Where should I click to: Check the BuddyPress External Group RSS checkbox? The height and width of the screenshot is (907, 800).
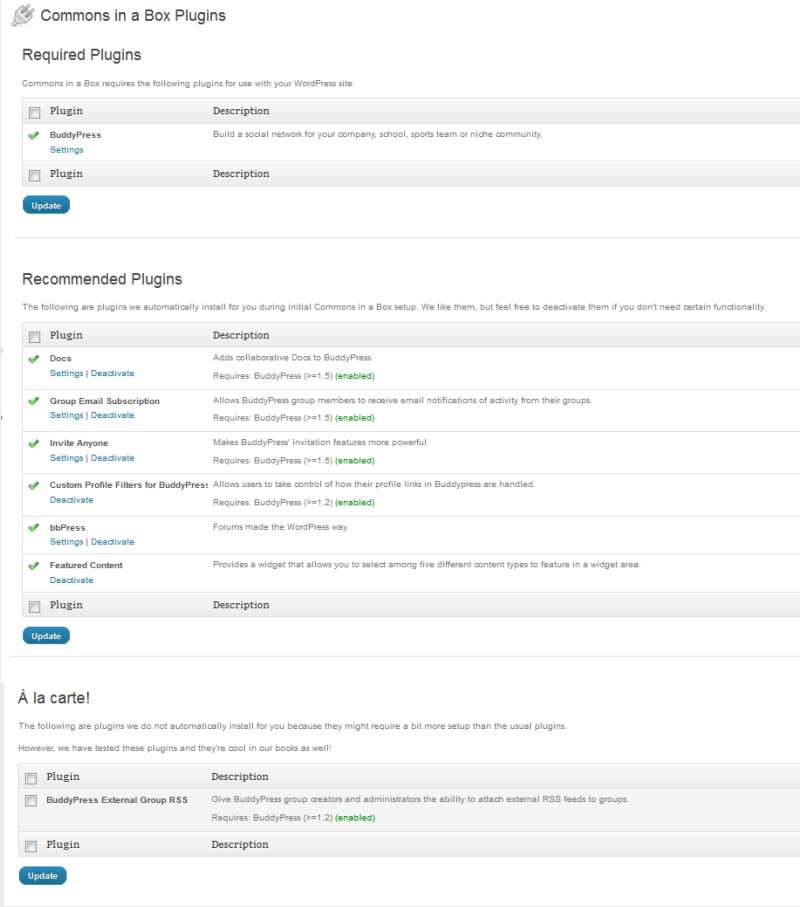point(31,801)
